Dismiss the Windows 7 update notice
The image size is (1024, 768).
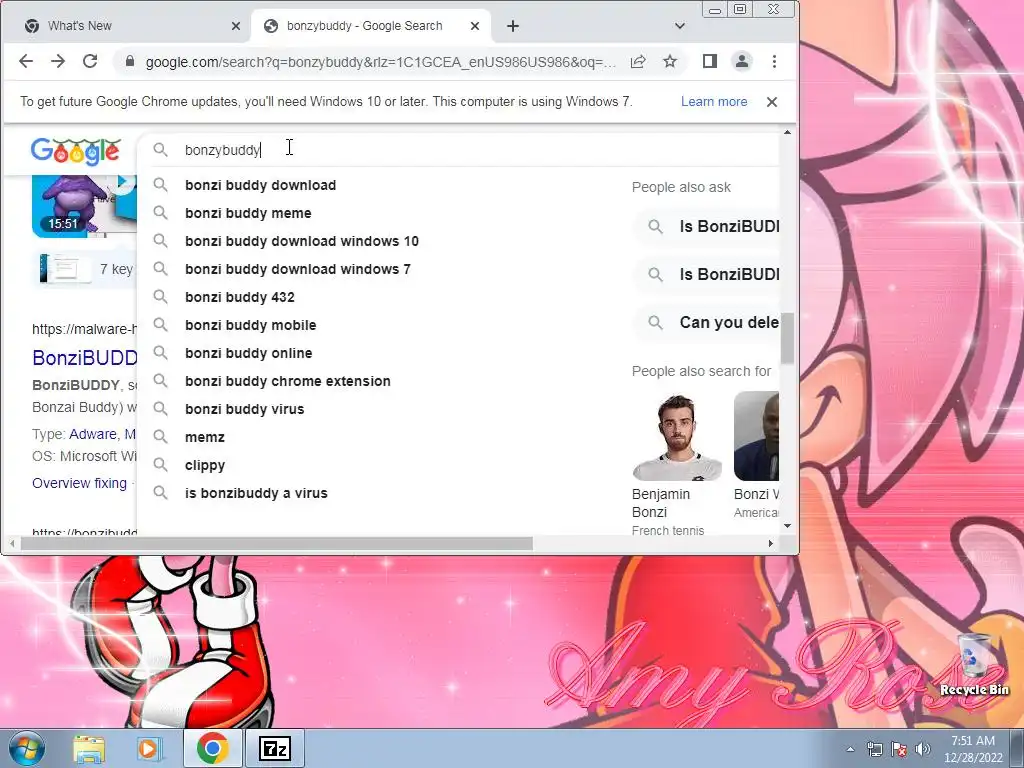772,102
